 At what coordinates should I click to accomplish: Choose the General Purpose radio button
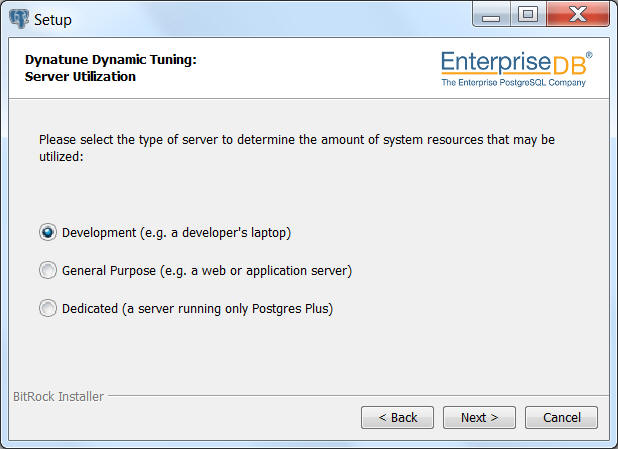point(48,270)
